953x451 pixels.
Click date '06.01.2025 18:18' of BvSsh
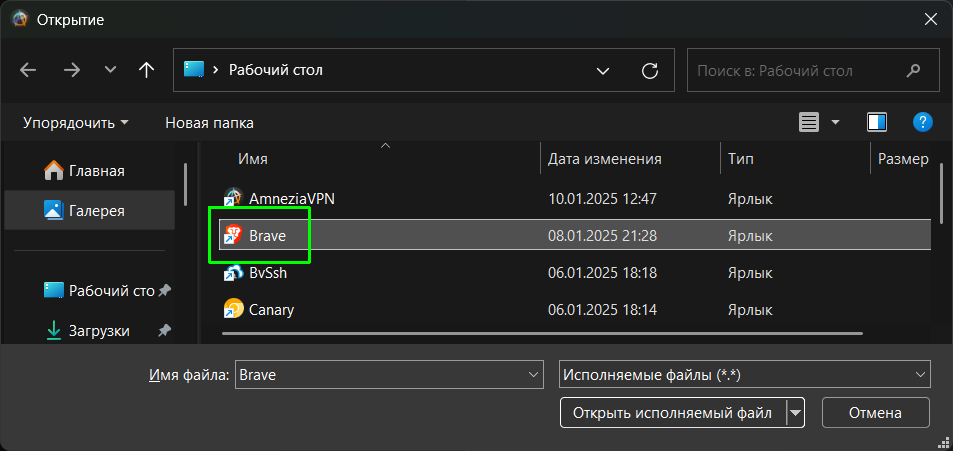(602, 273)
